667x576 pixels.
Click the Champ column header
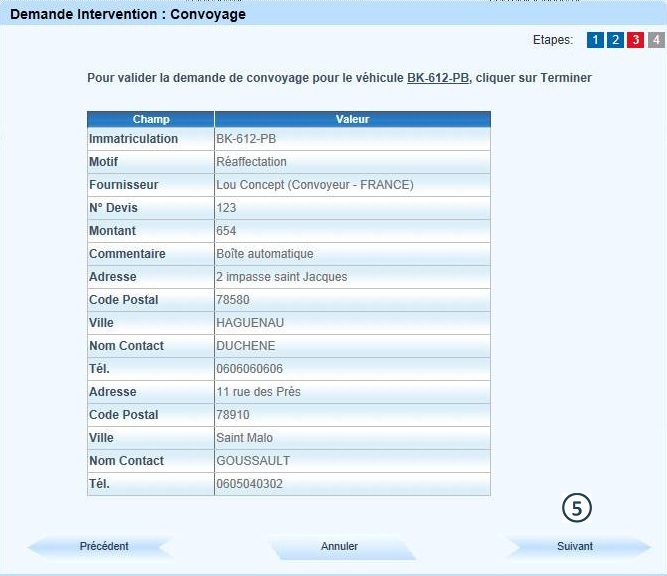(151, 119)
